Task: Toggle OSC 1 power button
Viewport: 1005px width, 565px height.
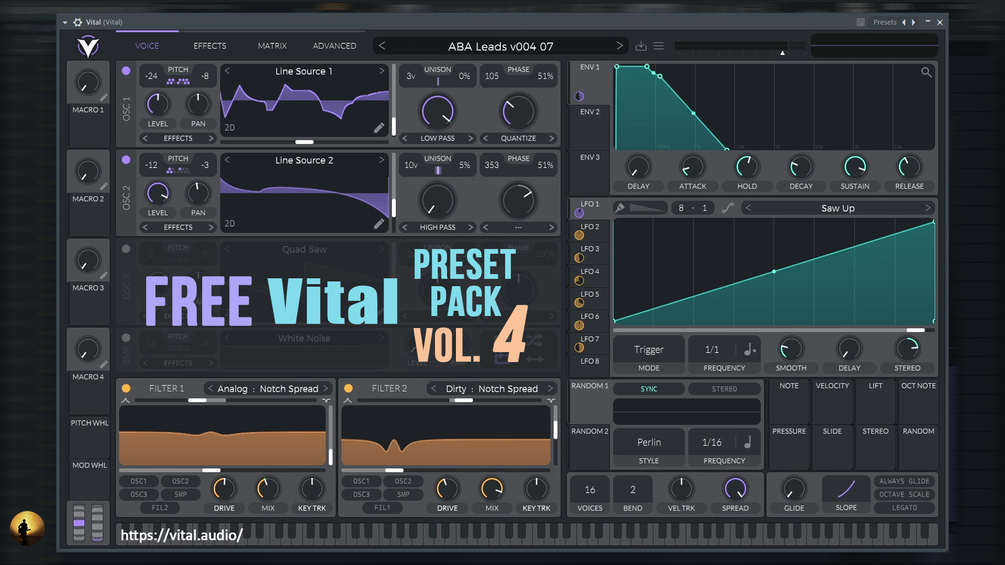Action: point(126,70)
